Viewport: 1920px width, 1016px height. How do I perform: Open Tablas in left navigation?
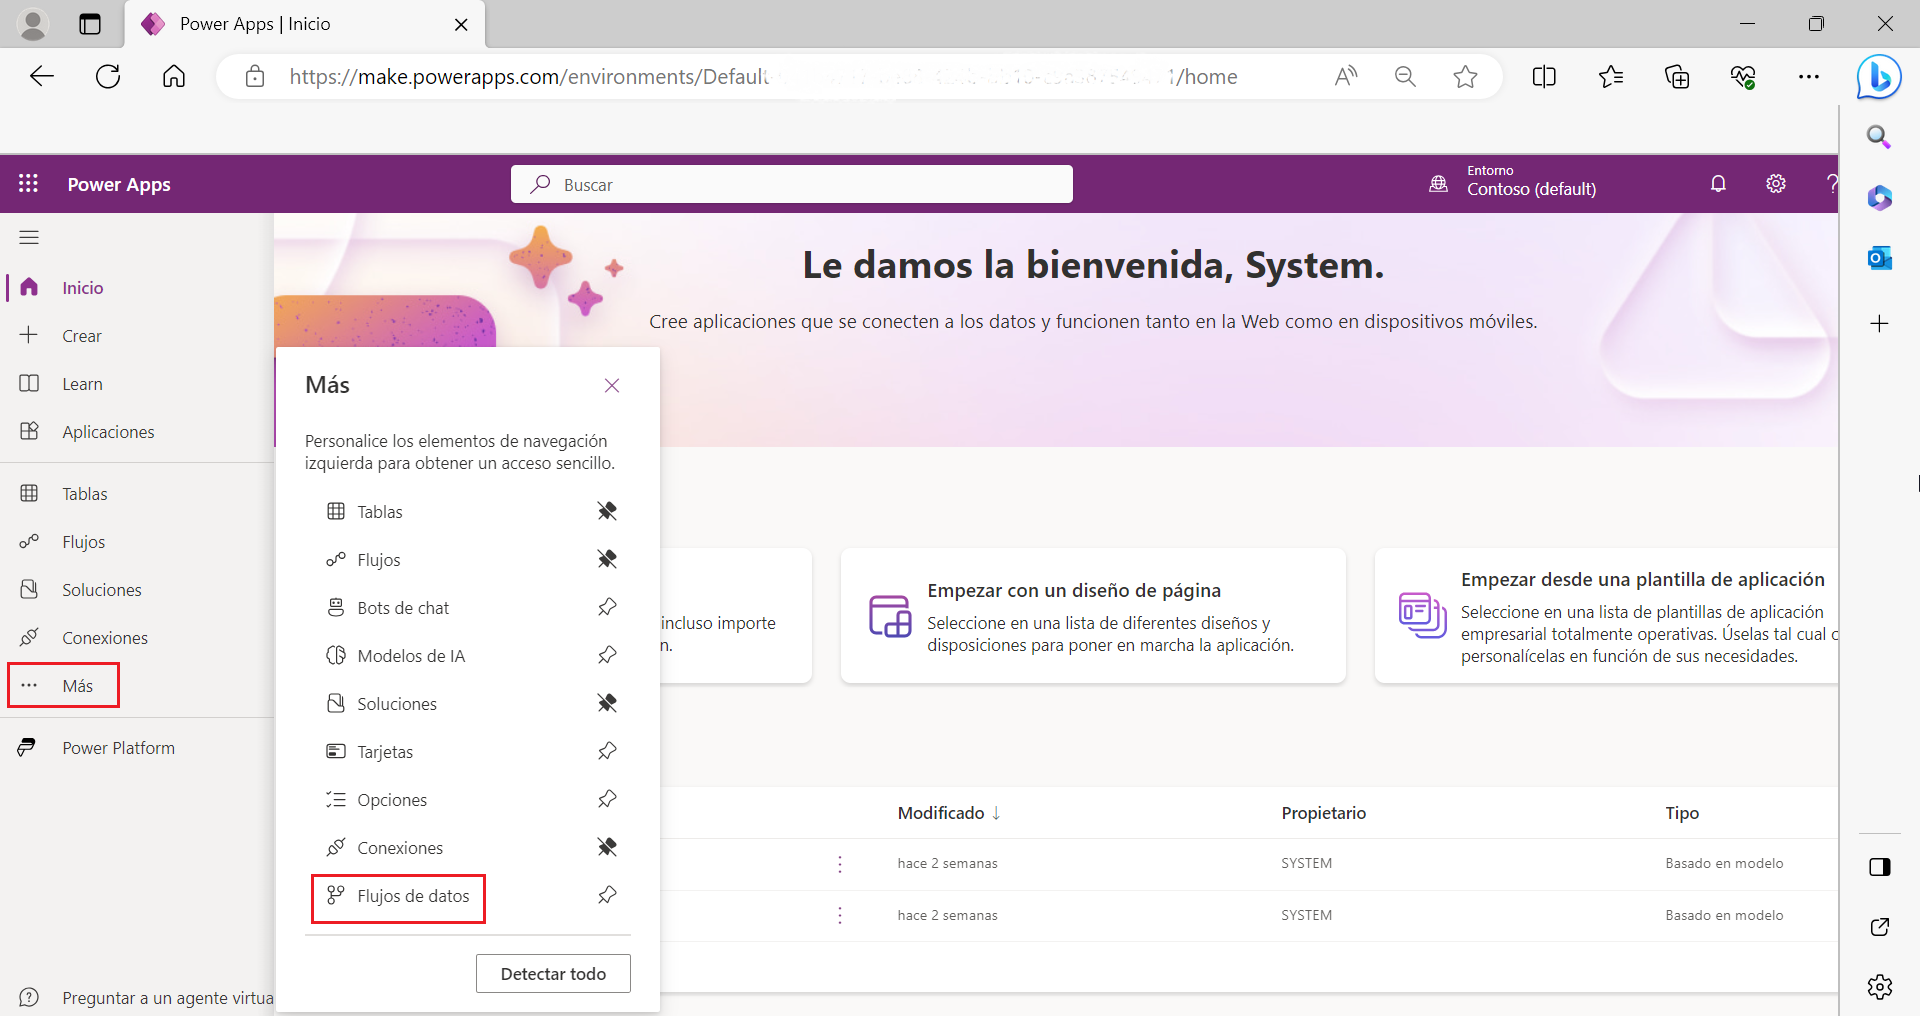[84, 493]
